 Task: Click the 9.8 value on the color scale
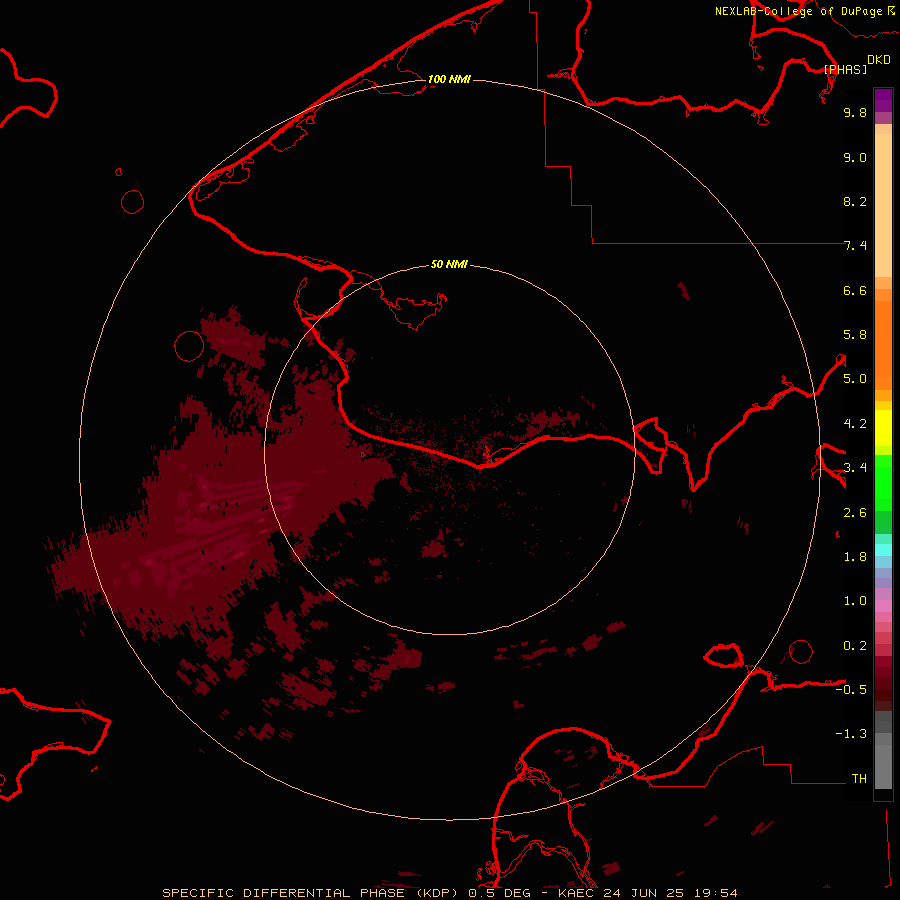[855, 112]
